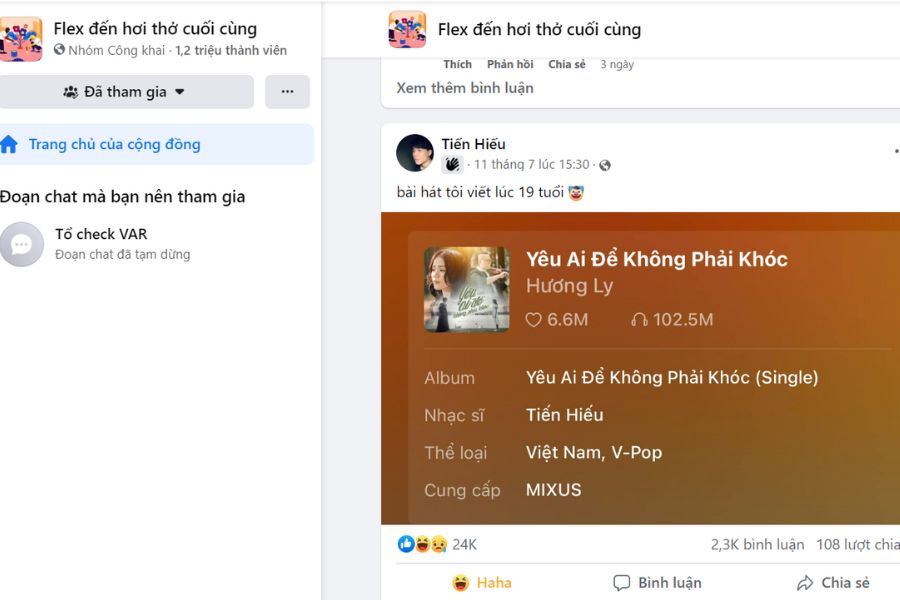Toggle the Haha reaction on the post

pos(482,583)
